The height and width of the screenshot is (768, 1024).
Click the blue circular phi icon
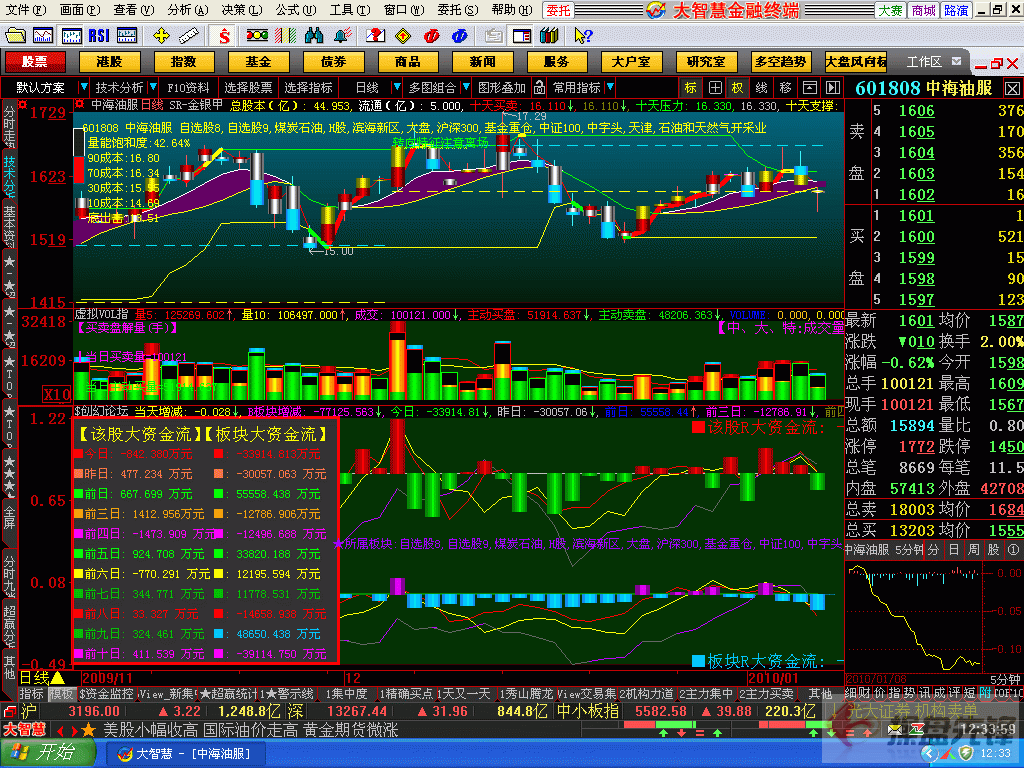[x=459, y=35]
